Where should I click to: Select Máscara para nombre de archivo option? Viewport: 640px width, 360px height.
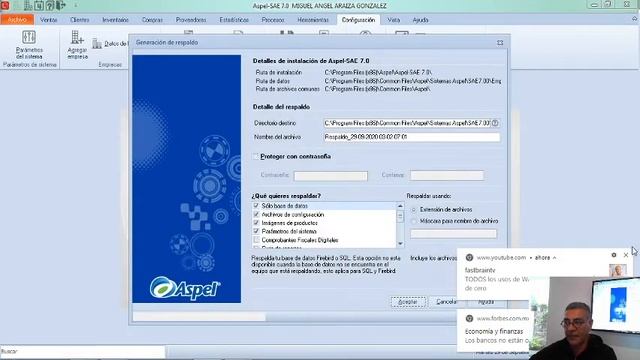coord(414,221)
